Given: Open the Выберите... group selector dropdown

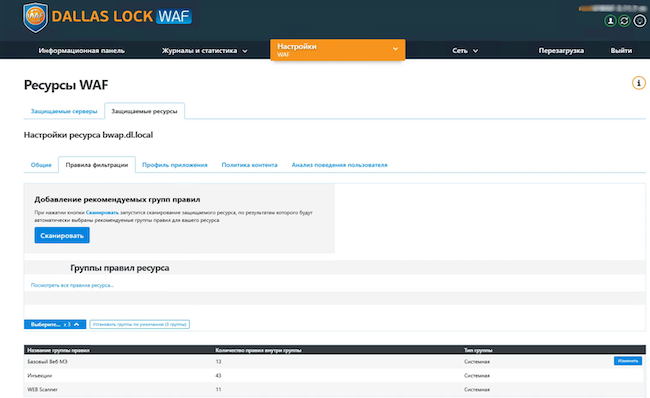Looking at the screenshot, I should pos(55,324).
